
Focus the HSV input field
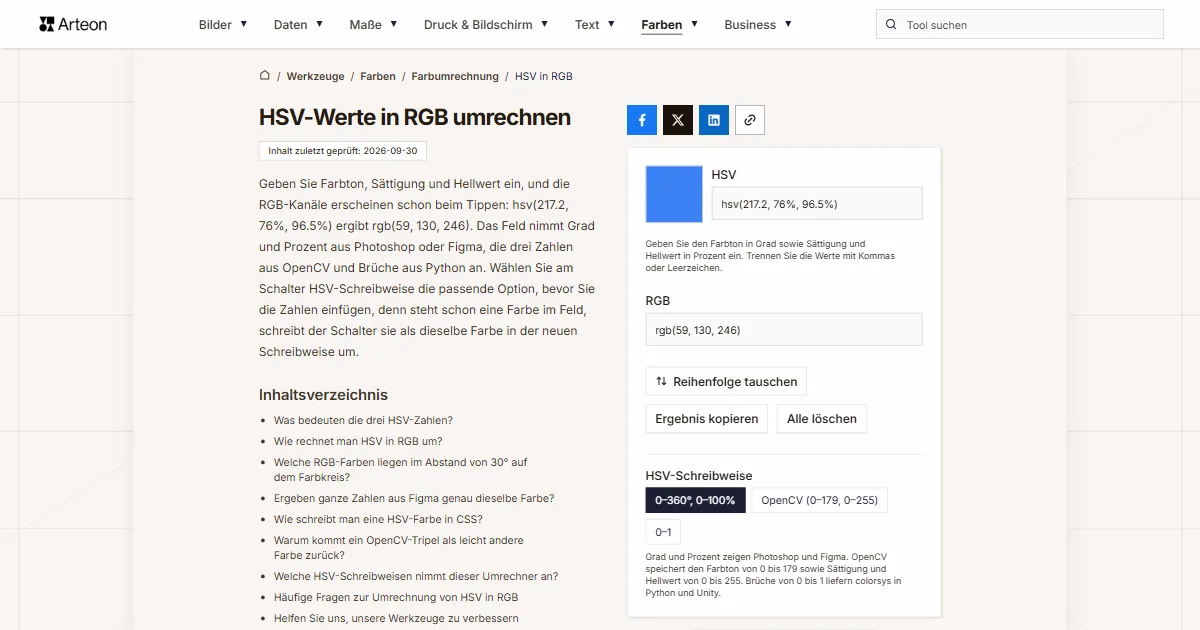[817, 203]
